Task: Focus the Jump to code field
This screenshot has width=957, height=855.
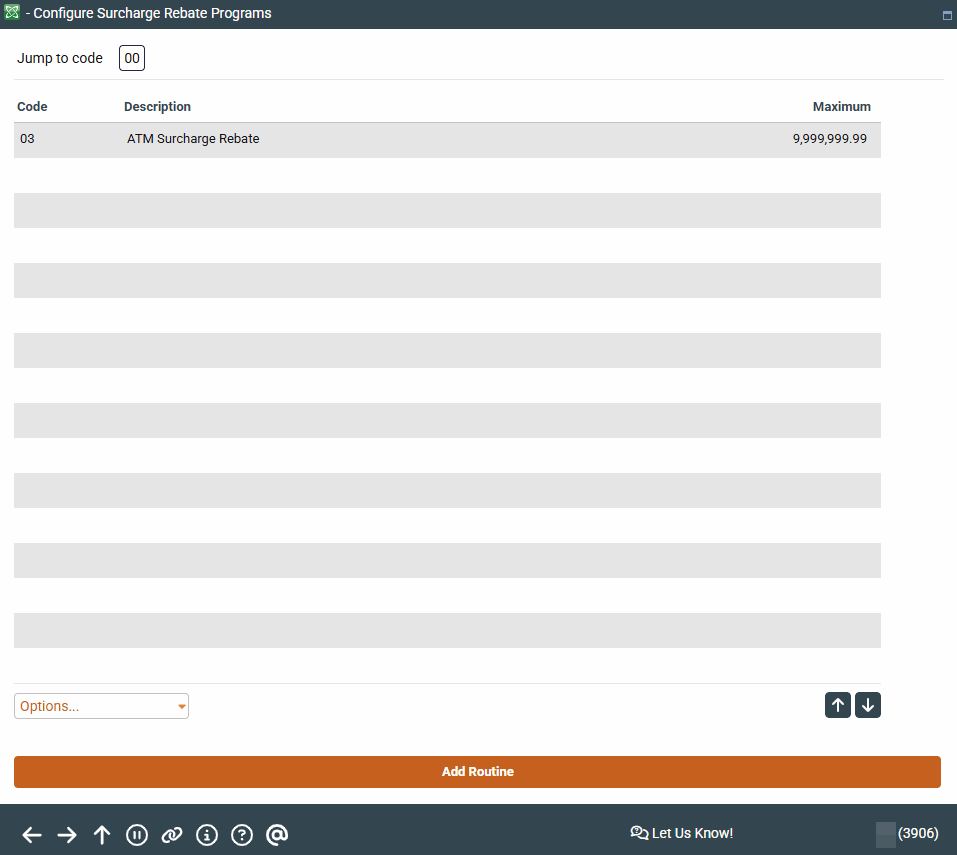Action: click(132, 58)
